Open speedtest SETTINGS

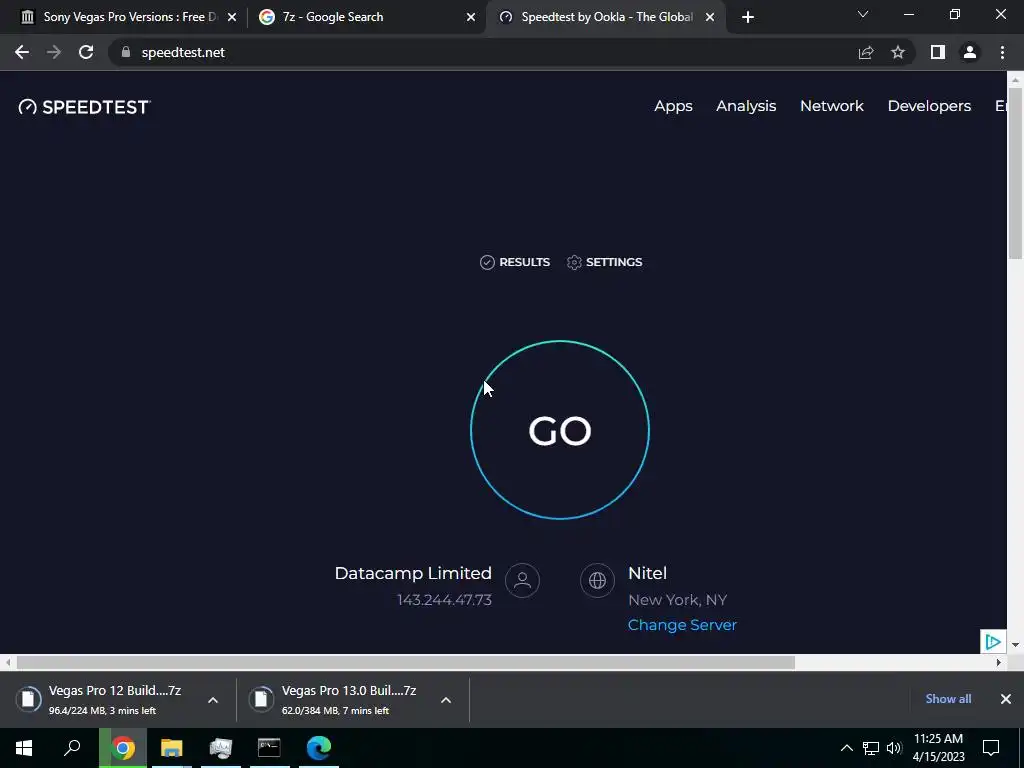605,262
